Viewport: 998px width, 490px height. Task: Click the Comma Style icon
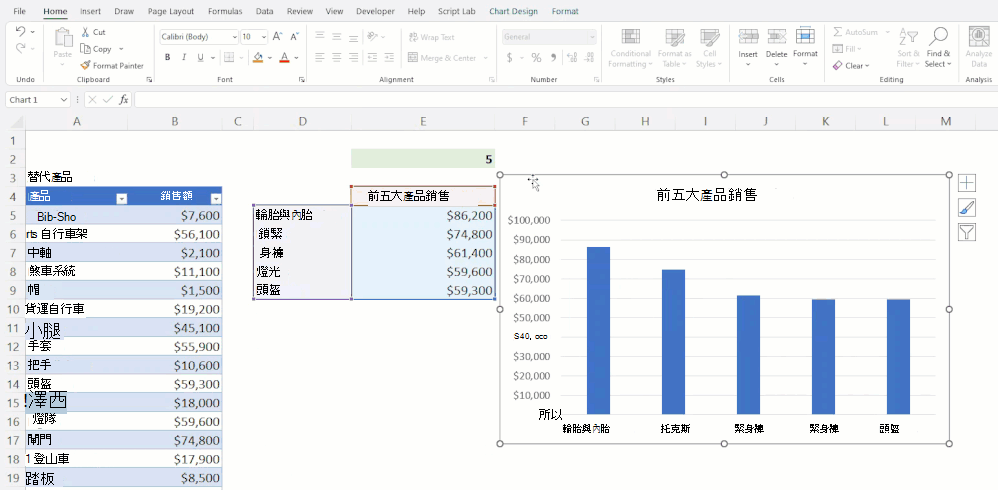[553, 58]
